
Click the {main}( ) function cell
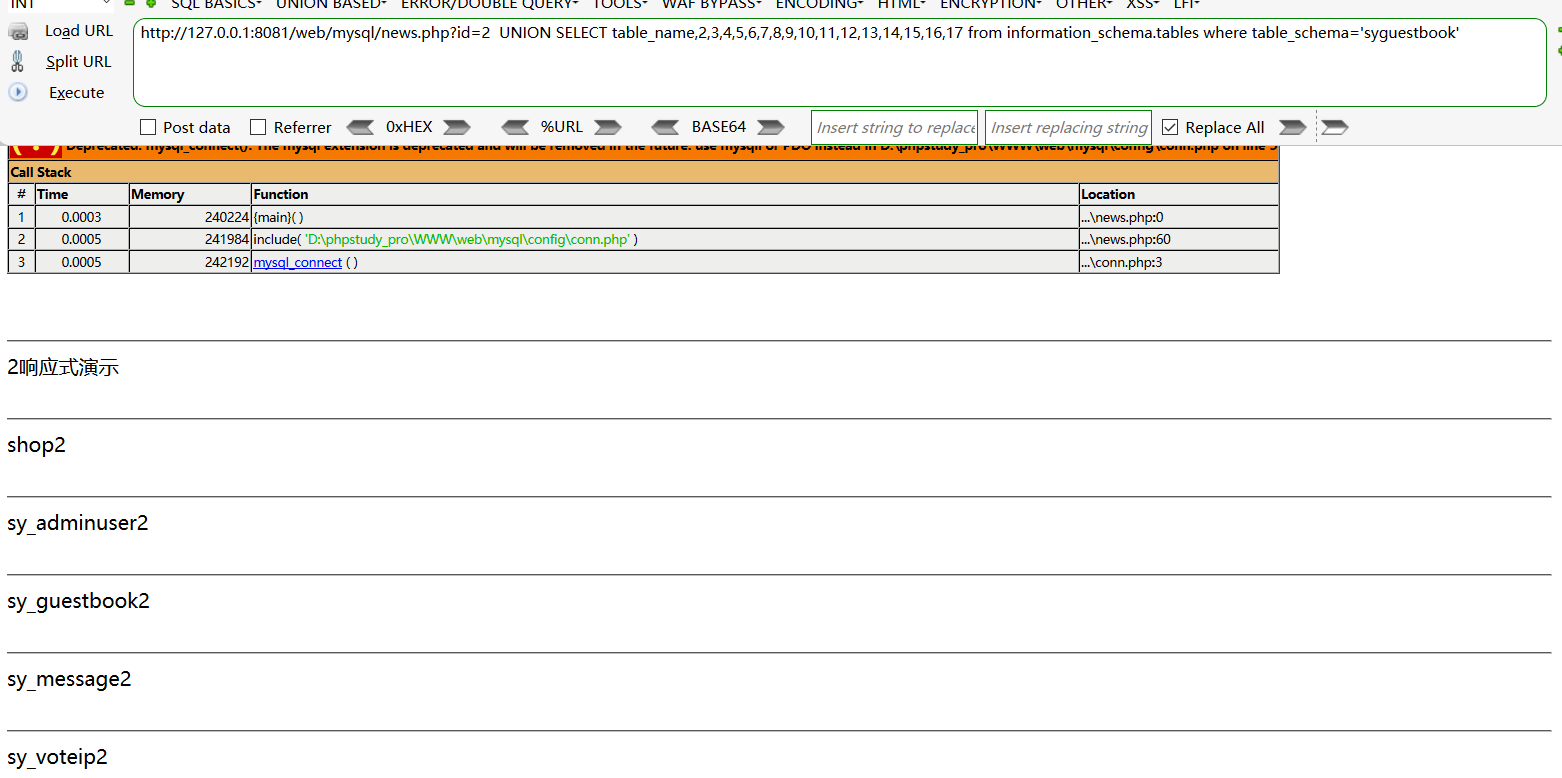click(x=665, y=217)
